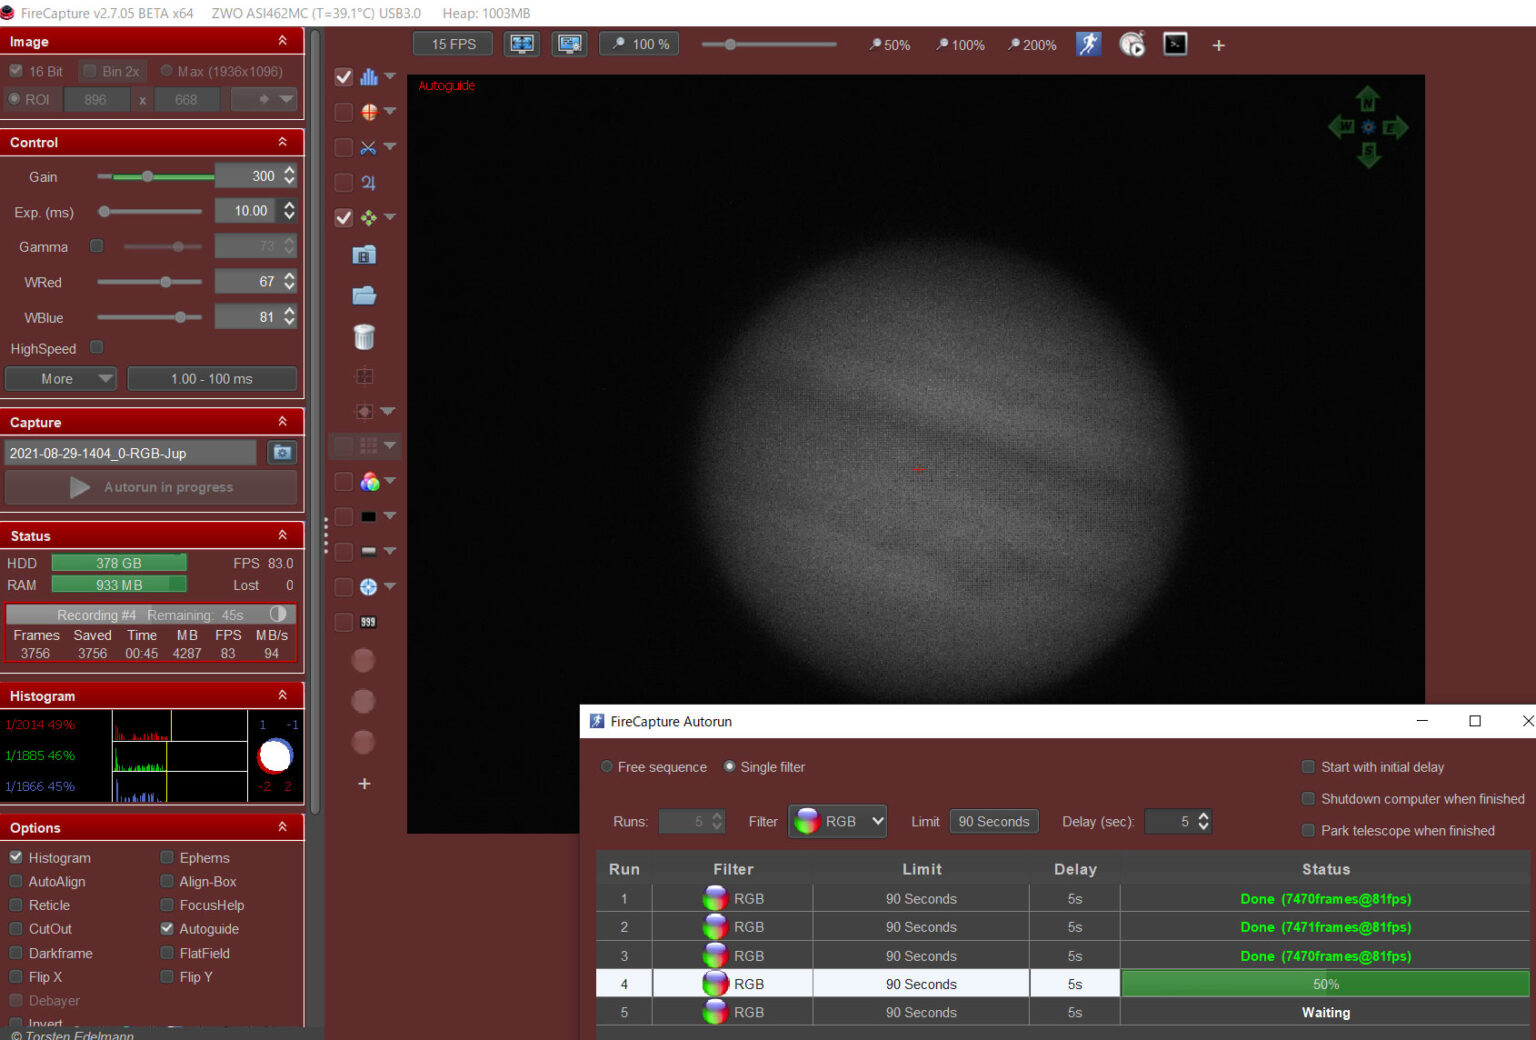This screenshot has width=1536, height=1040.
Task: Select the Free sequence radio button
Action: [x=607, y=767]
